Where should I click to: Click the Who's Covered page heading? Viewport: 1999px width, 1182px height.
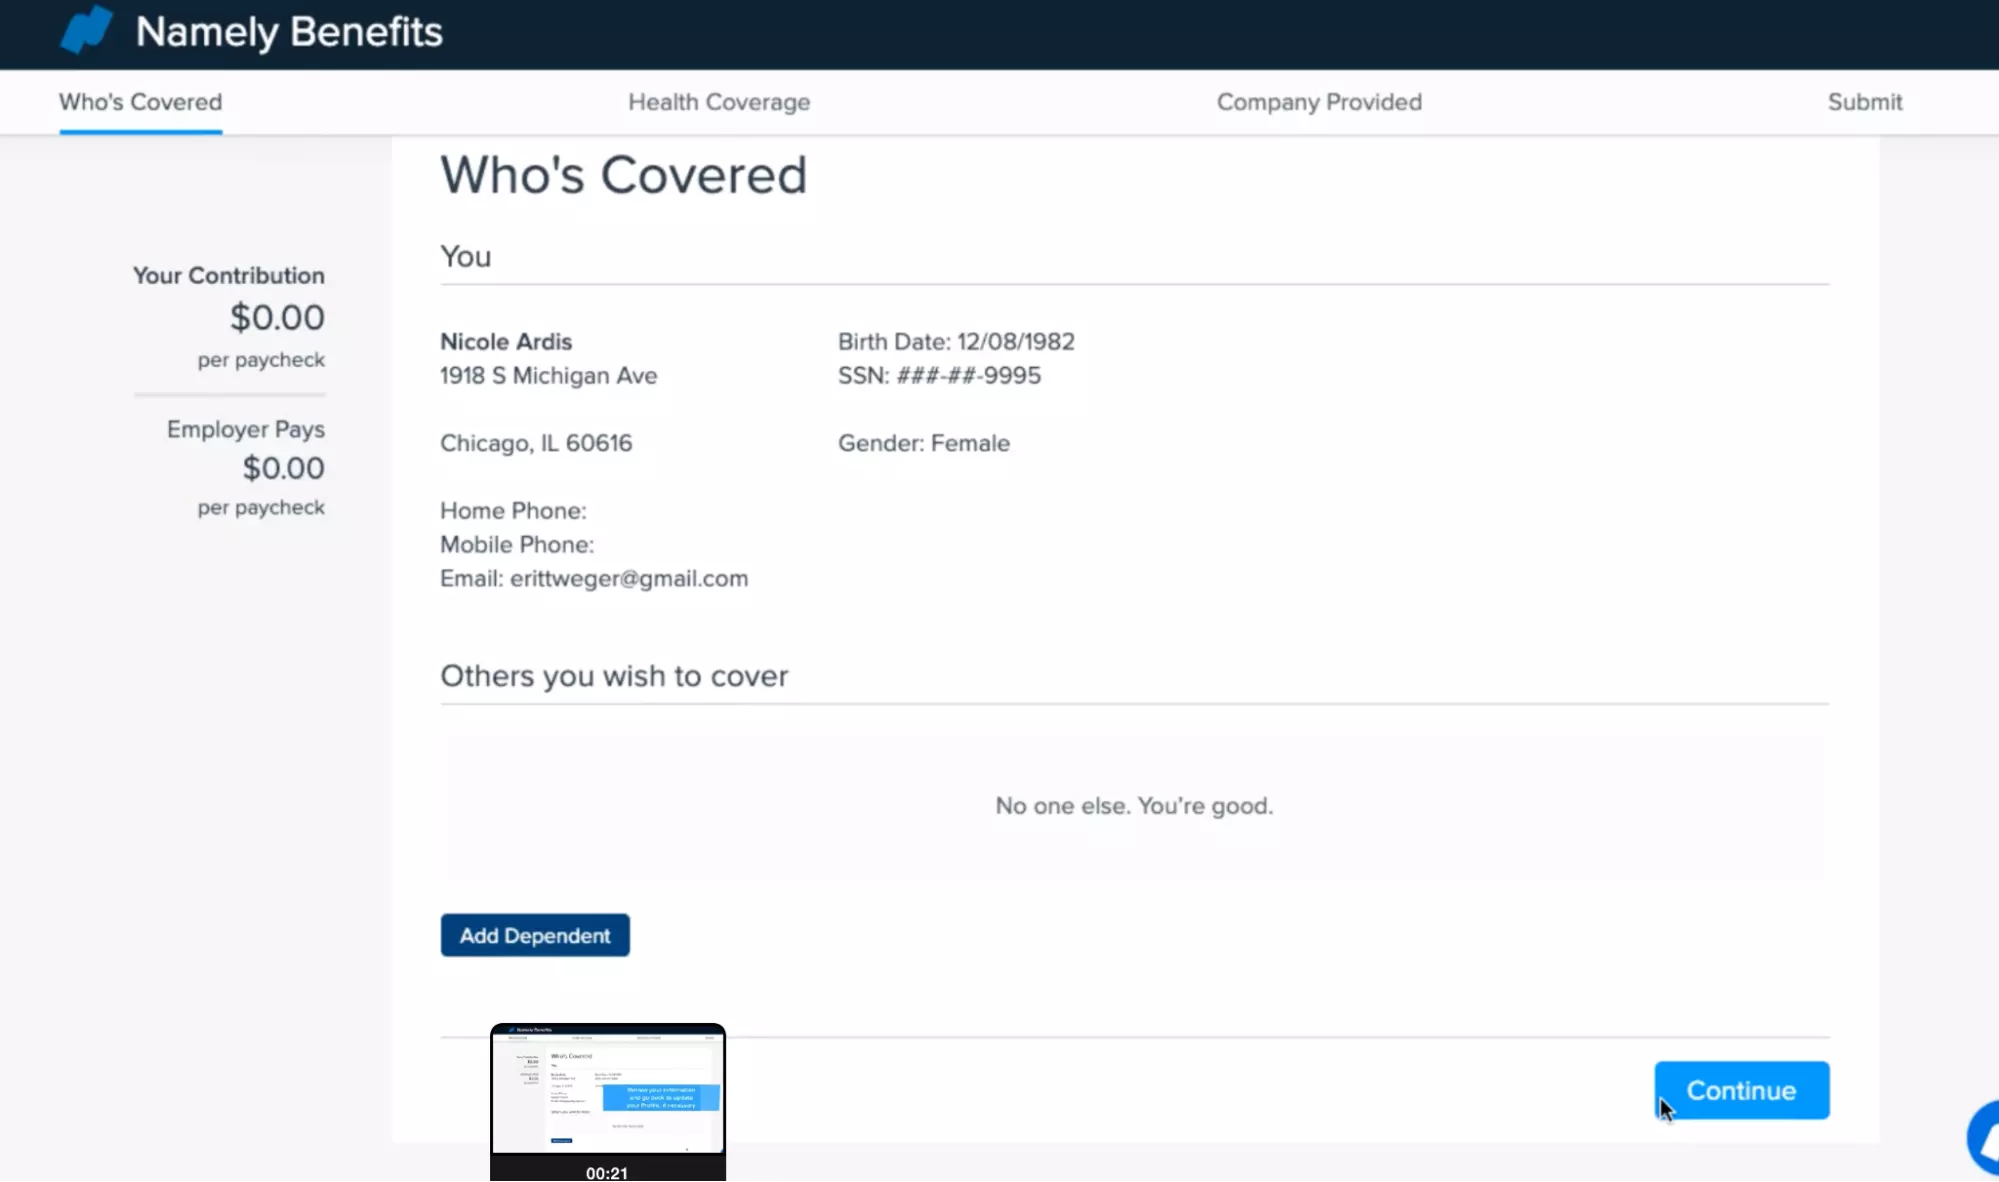(623, 174)
